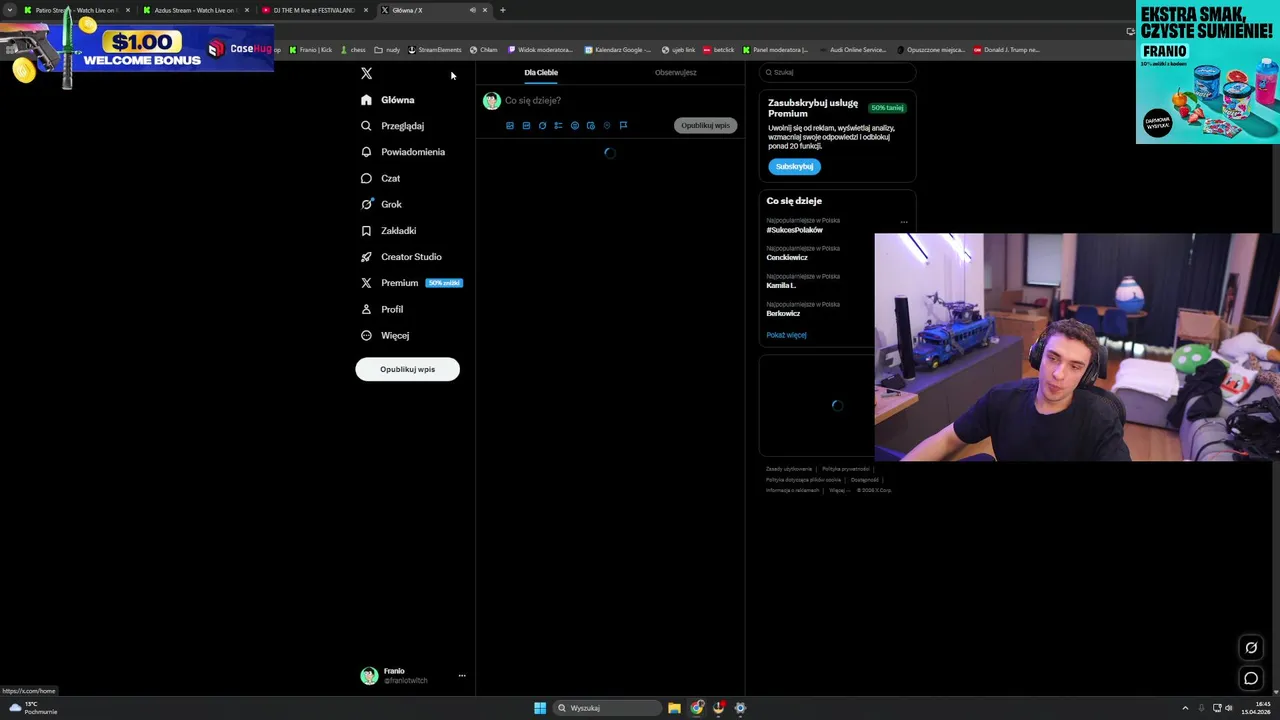
Task: Click the Grok image icon in composer
Action: (542, 126)
